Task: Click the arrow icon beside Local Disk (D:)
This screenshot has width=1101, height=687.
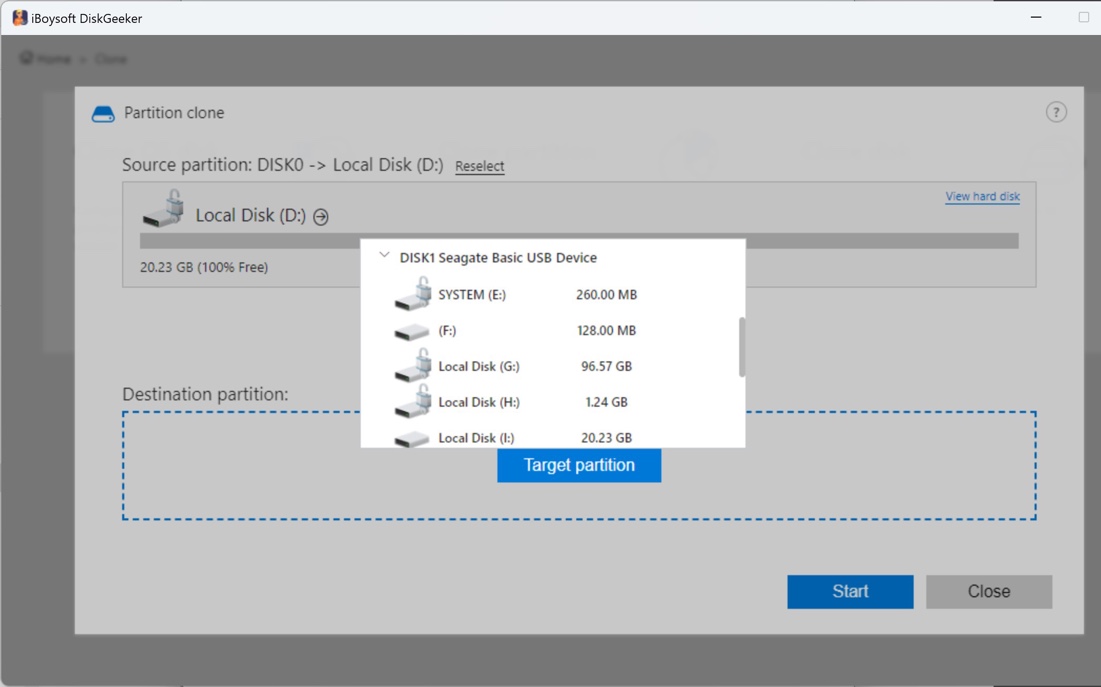Action: click(321, 217)
